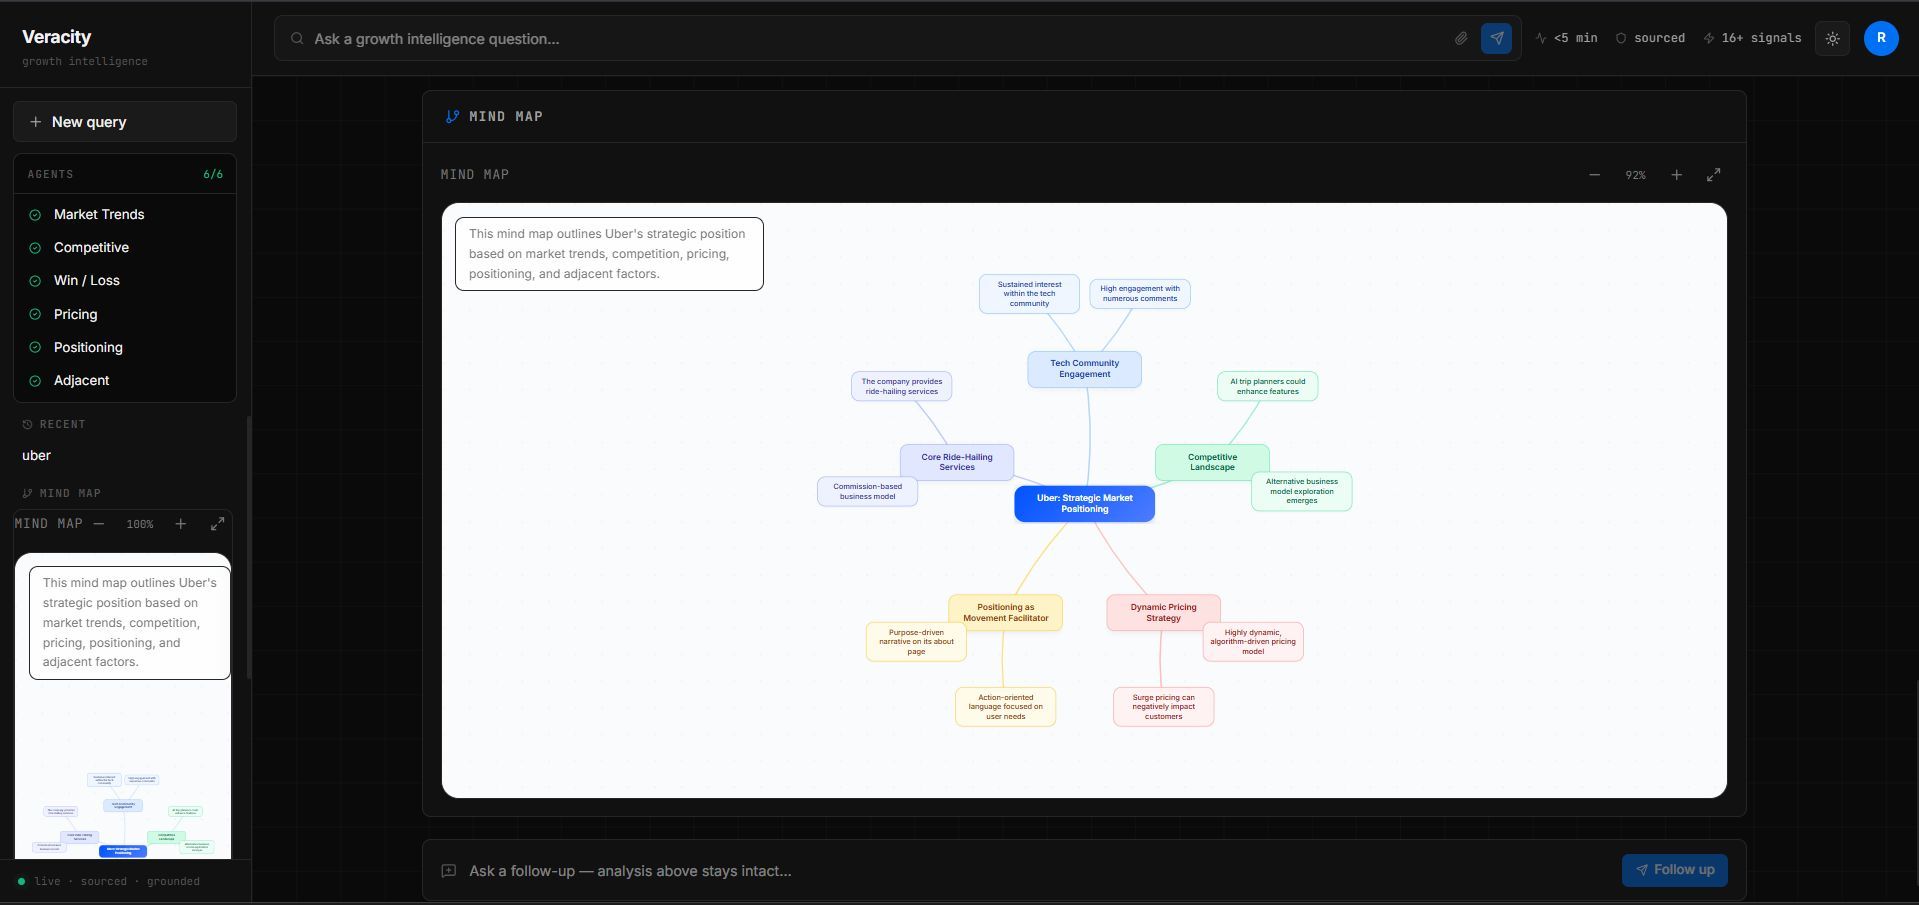Open the recent uber query

(37, 455)
